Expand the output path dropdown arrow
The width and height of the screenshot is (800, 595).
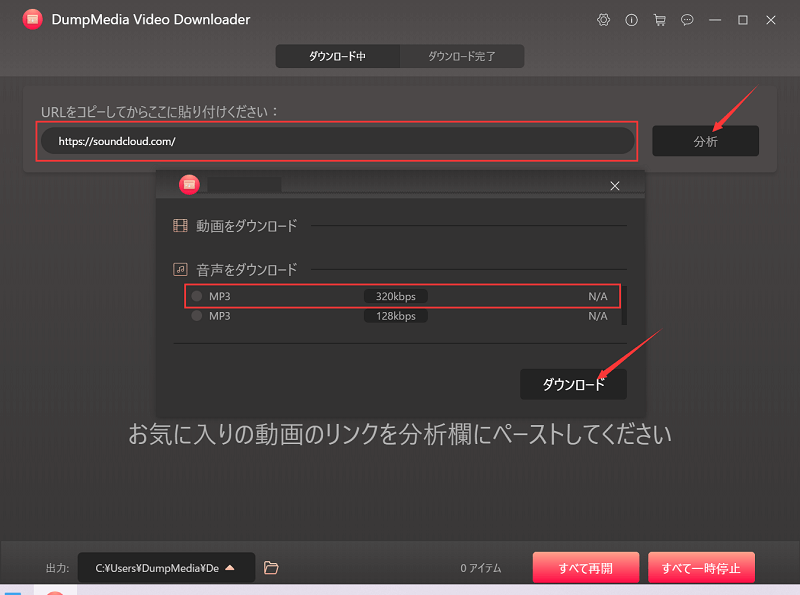coord(230,567)
